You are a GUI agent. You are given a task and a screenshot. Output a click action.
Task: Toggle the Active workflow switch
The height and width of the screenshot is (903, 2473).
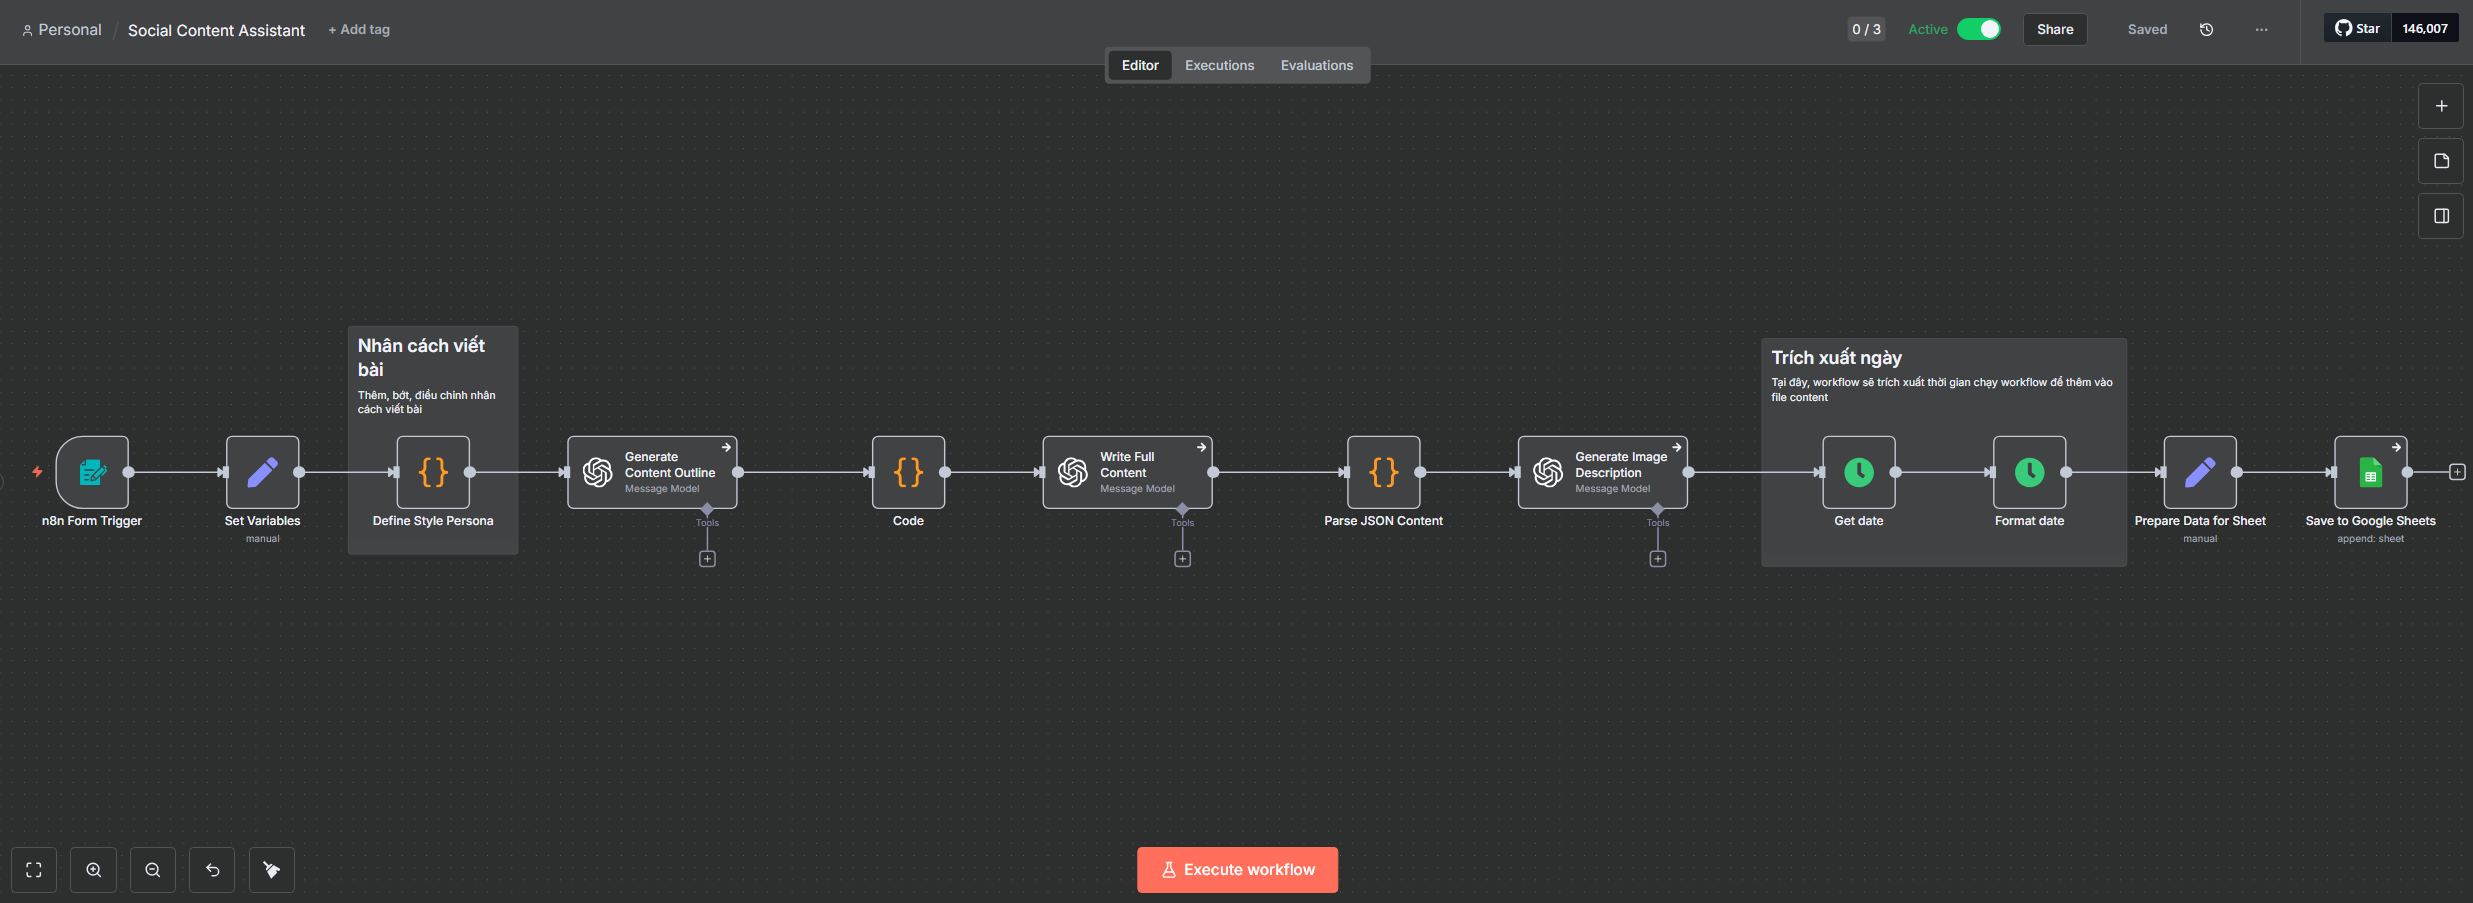[1978, 29]
